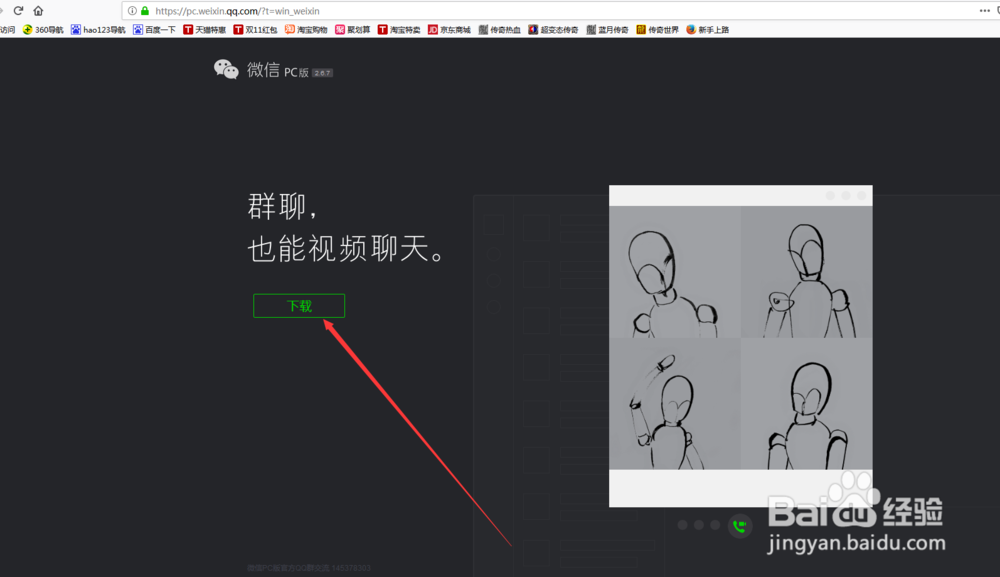The image size is (1000, 577).
Task: Open the 淘宝特卖 bookmark
Action: coord(399,29)
